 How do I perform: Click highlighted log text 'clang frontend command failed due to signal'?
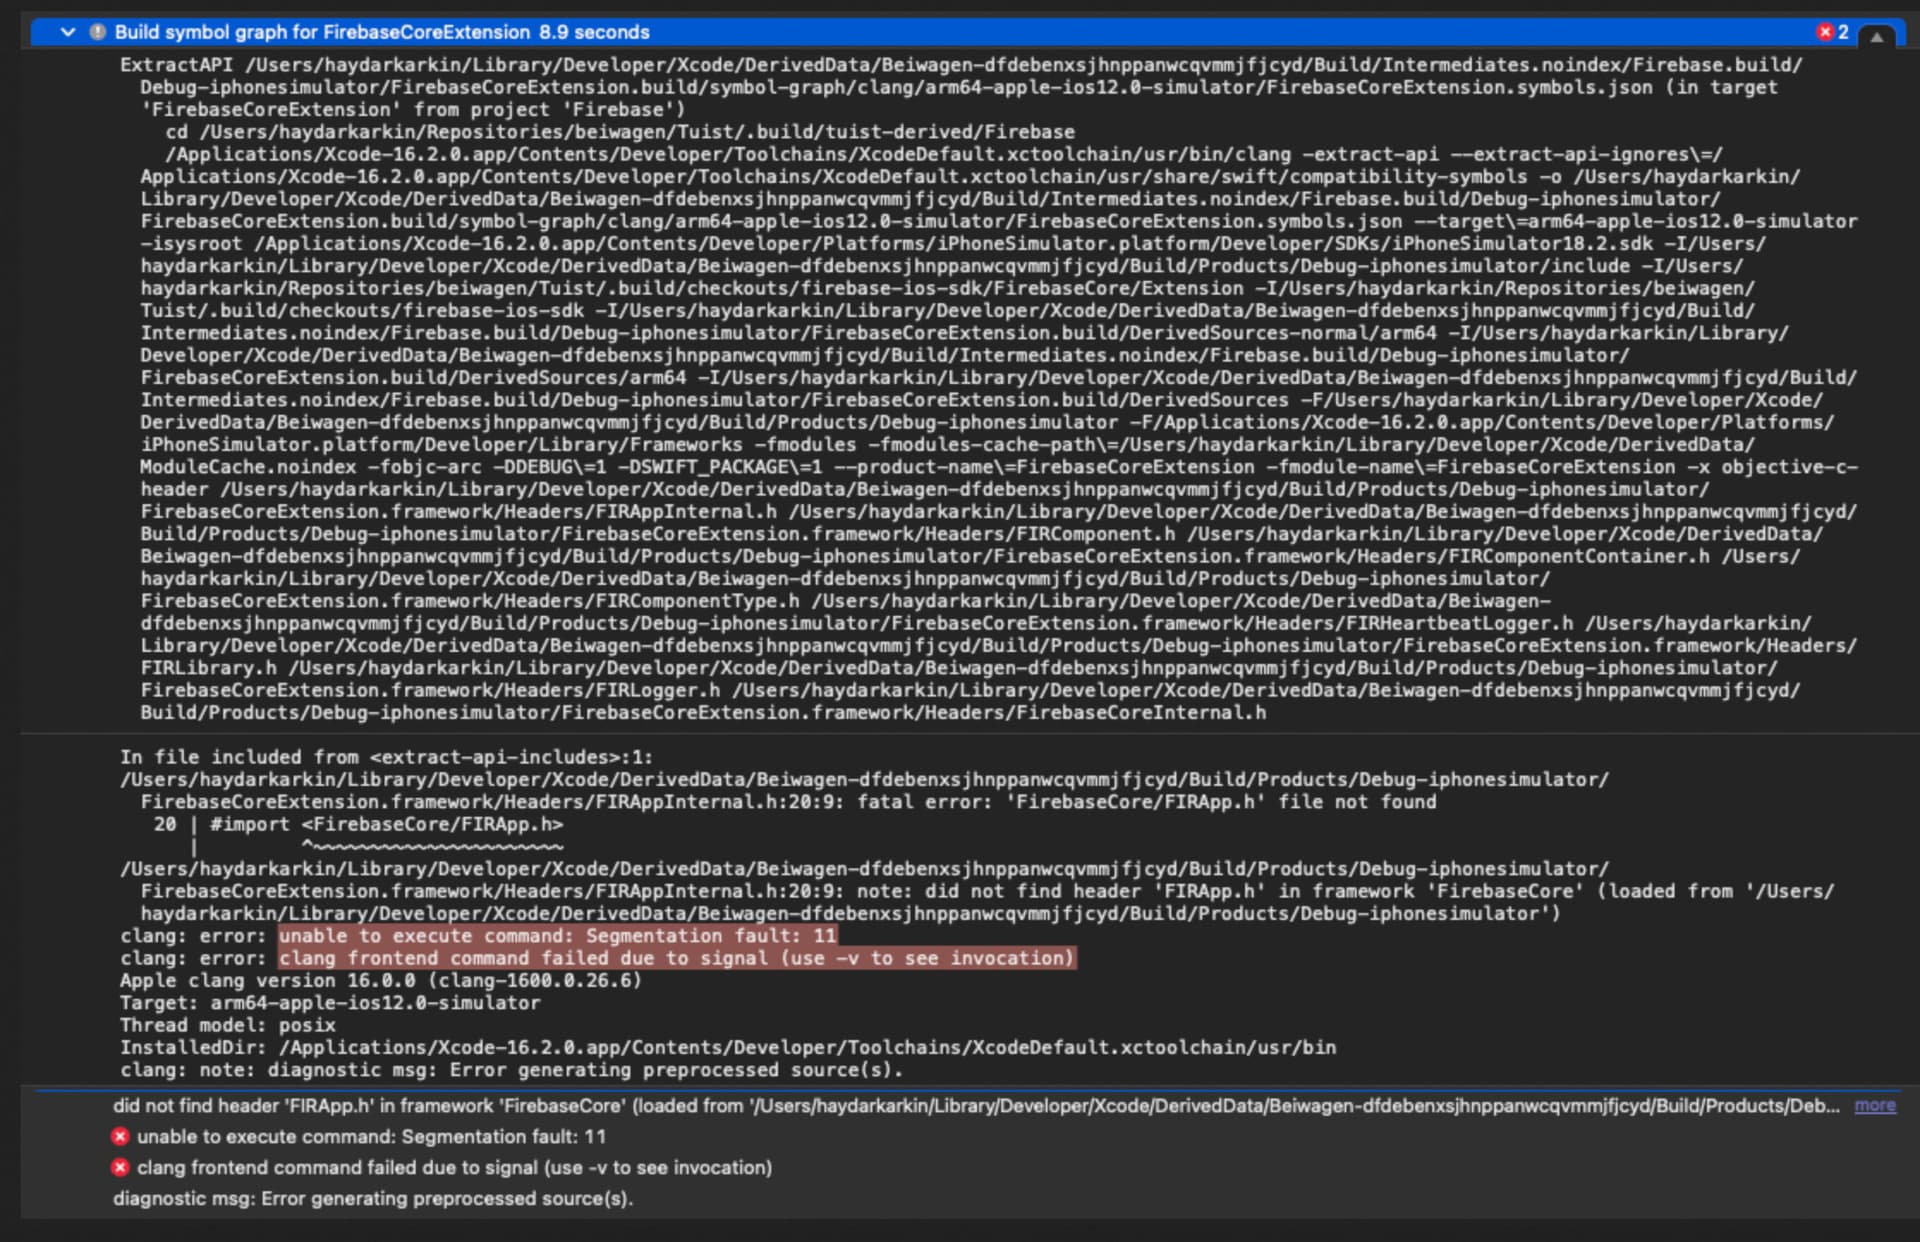coord(677,958)
